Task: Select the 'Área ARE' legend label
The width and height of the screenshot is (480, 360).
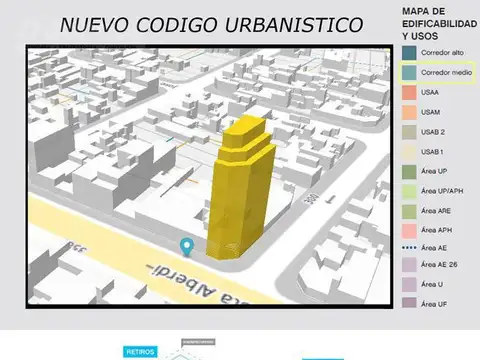Action: (x=436, y=211)
